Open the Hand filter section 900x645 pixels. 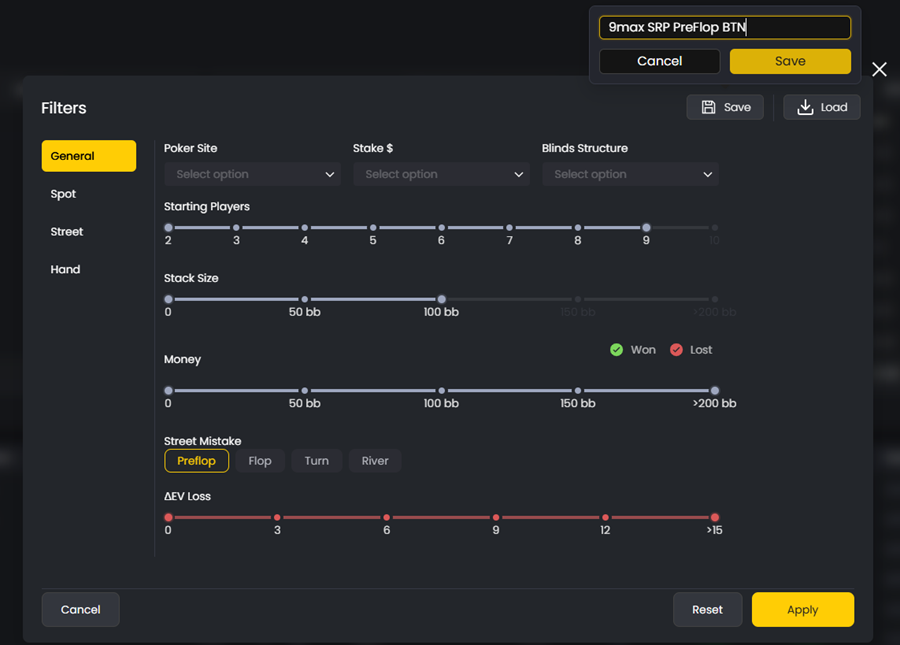click(88, 269)
